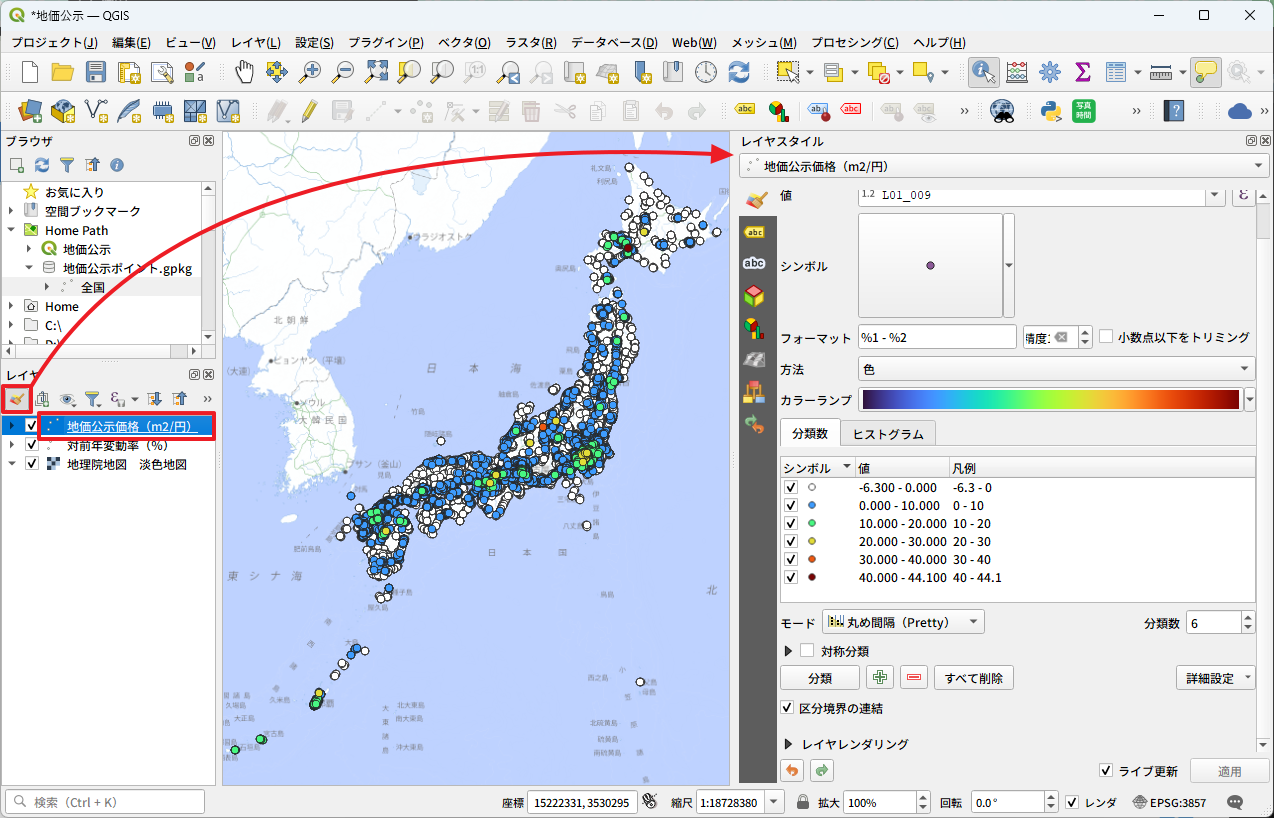Image resolution: width=1274 pixels, height=818 pixels.
Task: Click the 分類 button
Action: (819, 678)
